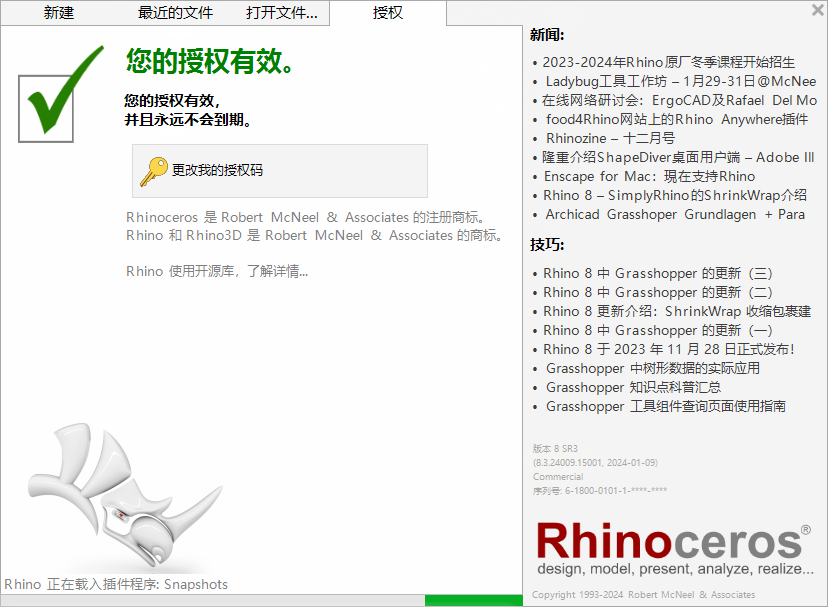Open Rhino 8 – SimplyRhino的ShrinkWrap介绍 link

[675, 195]
